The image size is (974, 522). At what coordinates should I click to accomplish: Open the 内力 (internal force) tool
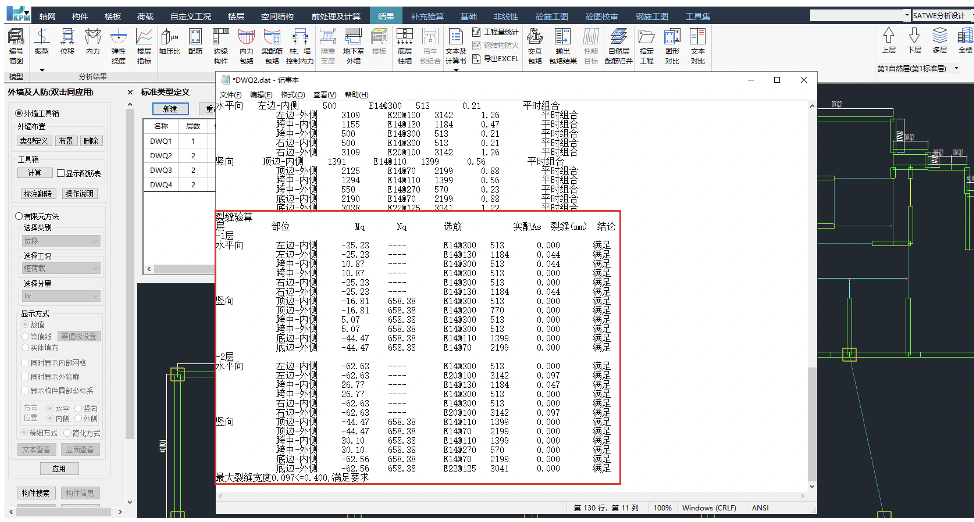(x=93, y=41)
